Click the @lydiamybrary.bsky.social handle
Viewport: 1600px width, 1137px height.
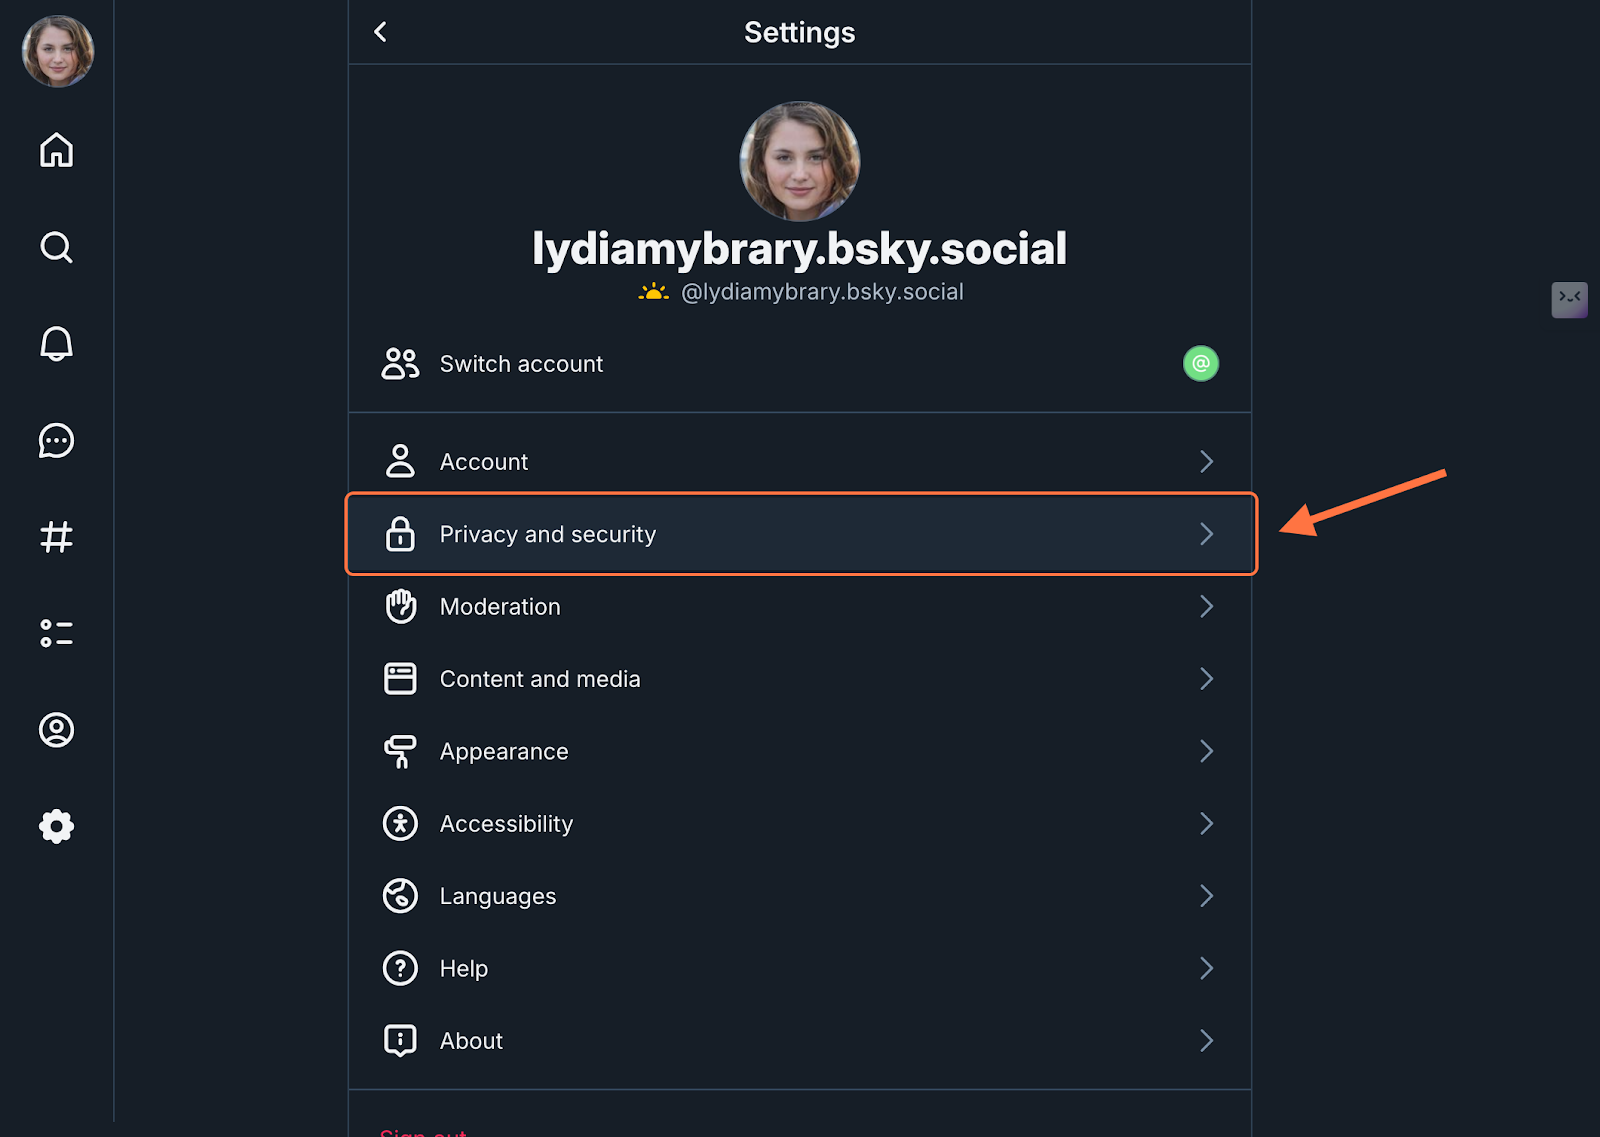click(822, 292)
